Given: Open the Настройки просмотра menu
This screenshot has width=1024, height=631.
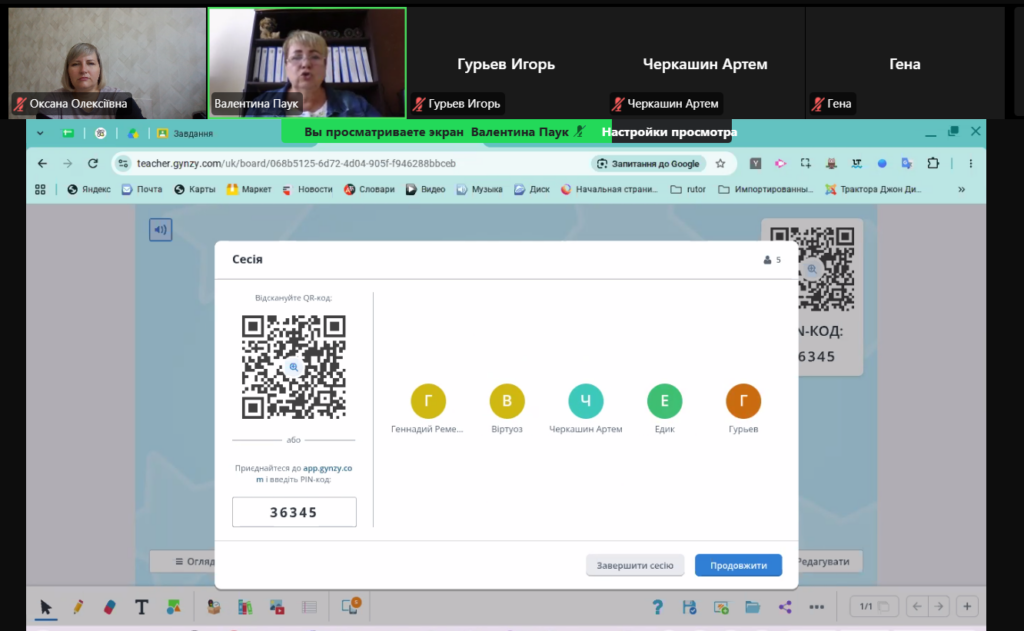Looking at the screenshot, I should [669, 132].
